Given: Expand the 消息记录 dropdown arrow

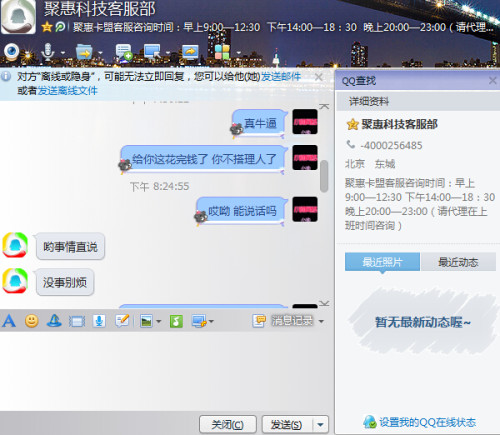Looking at the screenshot, I should click(x=321, y=322).
